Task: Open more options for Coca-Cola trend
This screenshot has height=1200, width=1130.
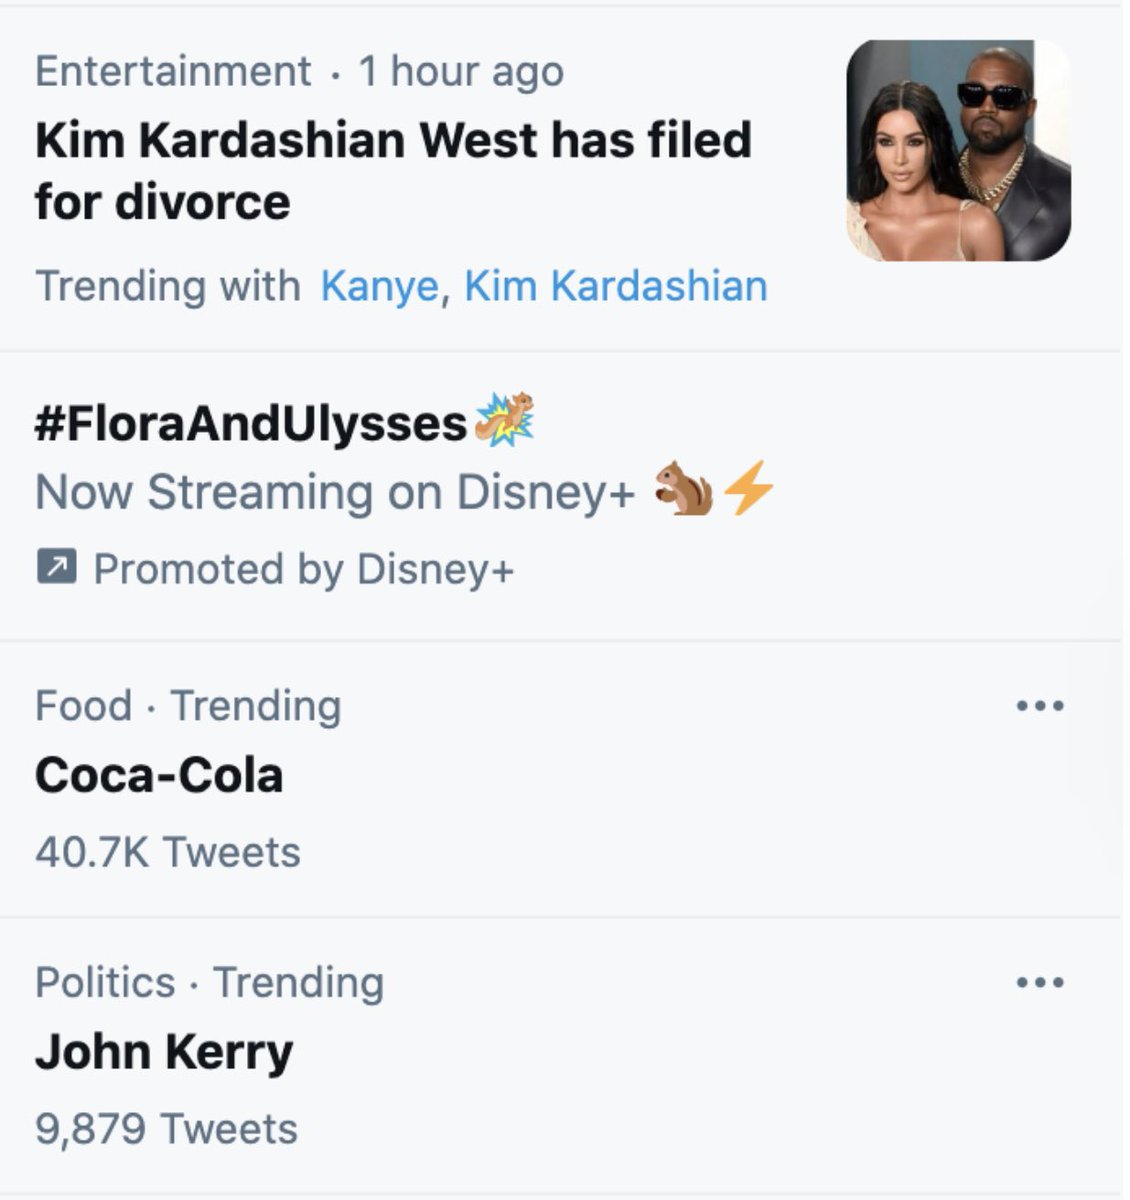Action: click(x=1039, y=706)
